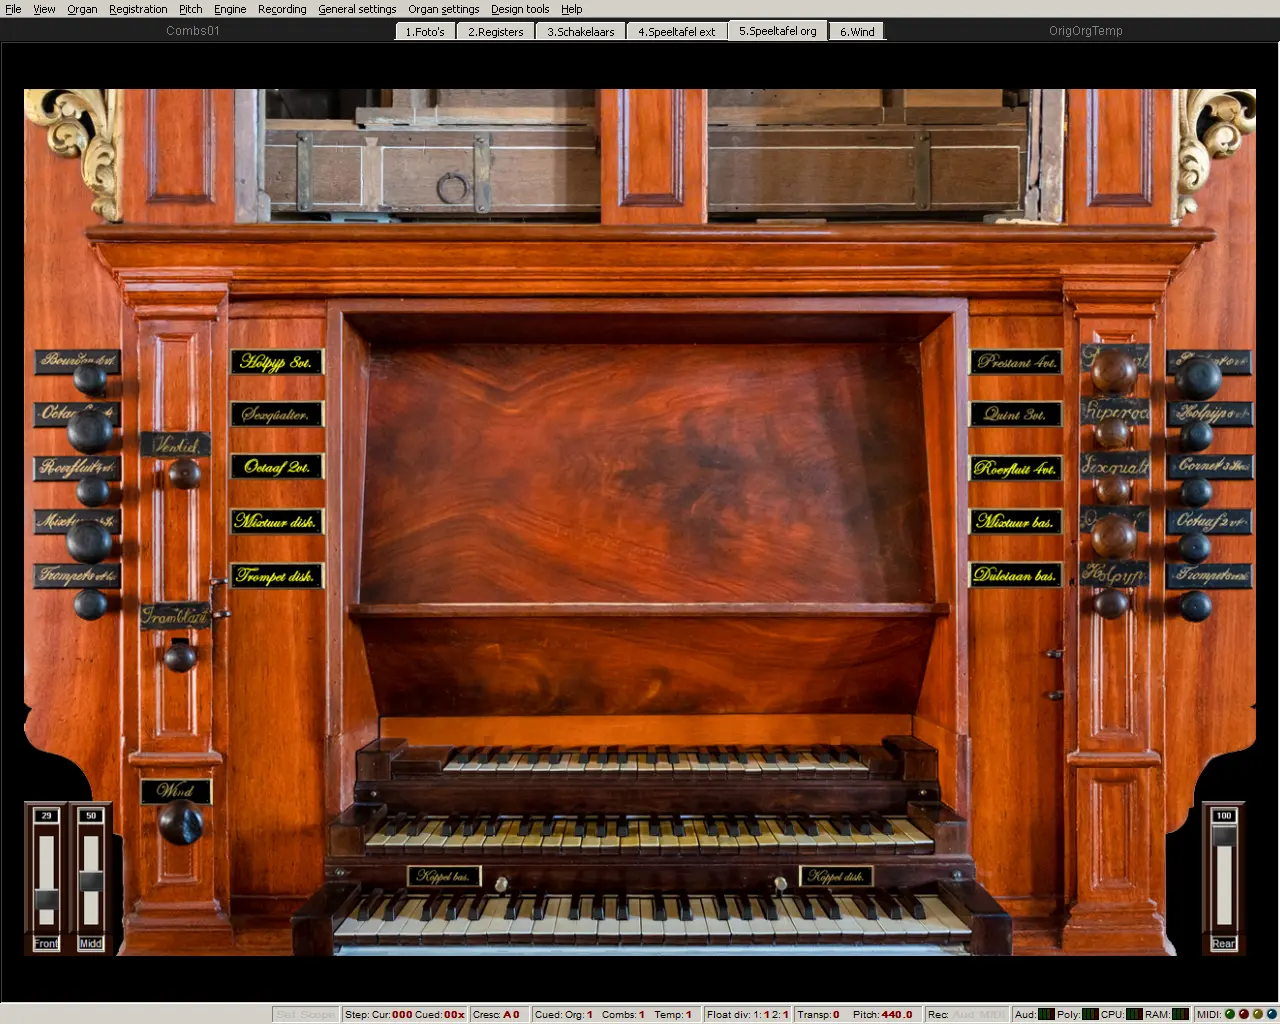Open the Registration menu
Image resolution: width=1280 pixels, height=1024 pixels.
[138, 9]
